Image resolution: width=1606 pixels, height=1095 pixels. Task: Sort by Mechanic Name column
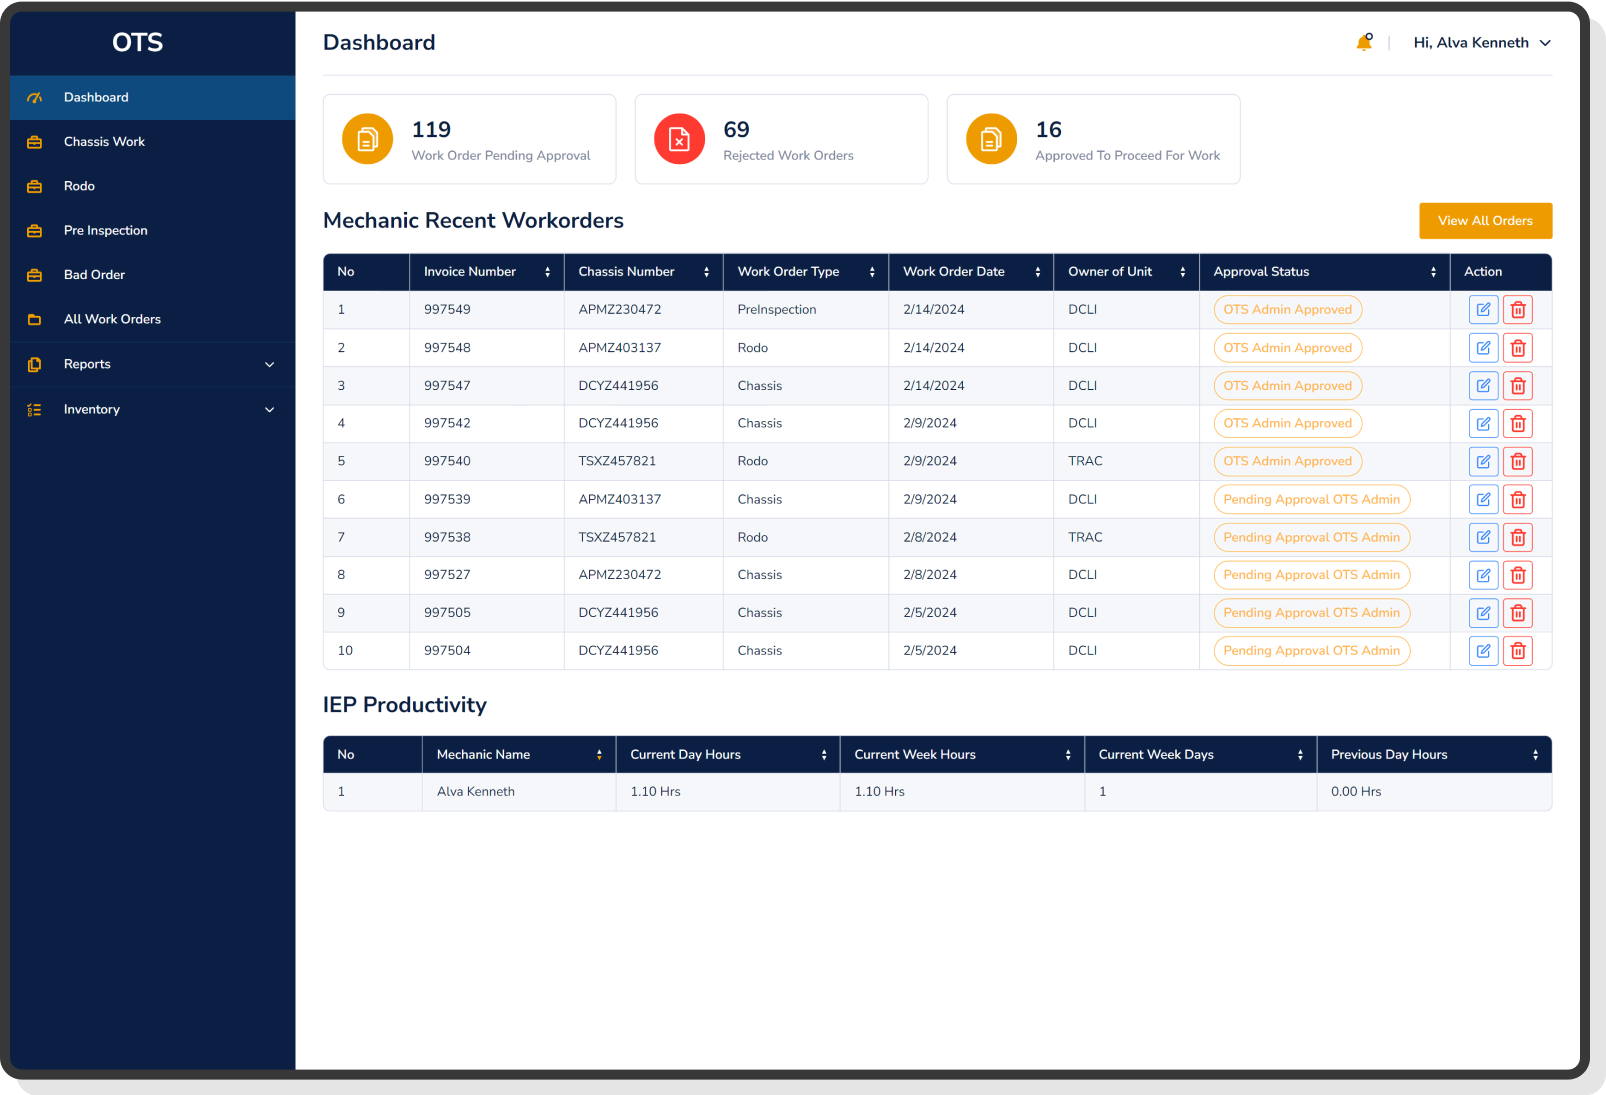601,754
